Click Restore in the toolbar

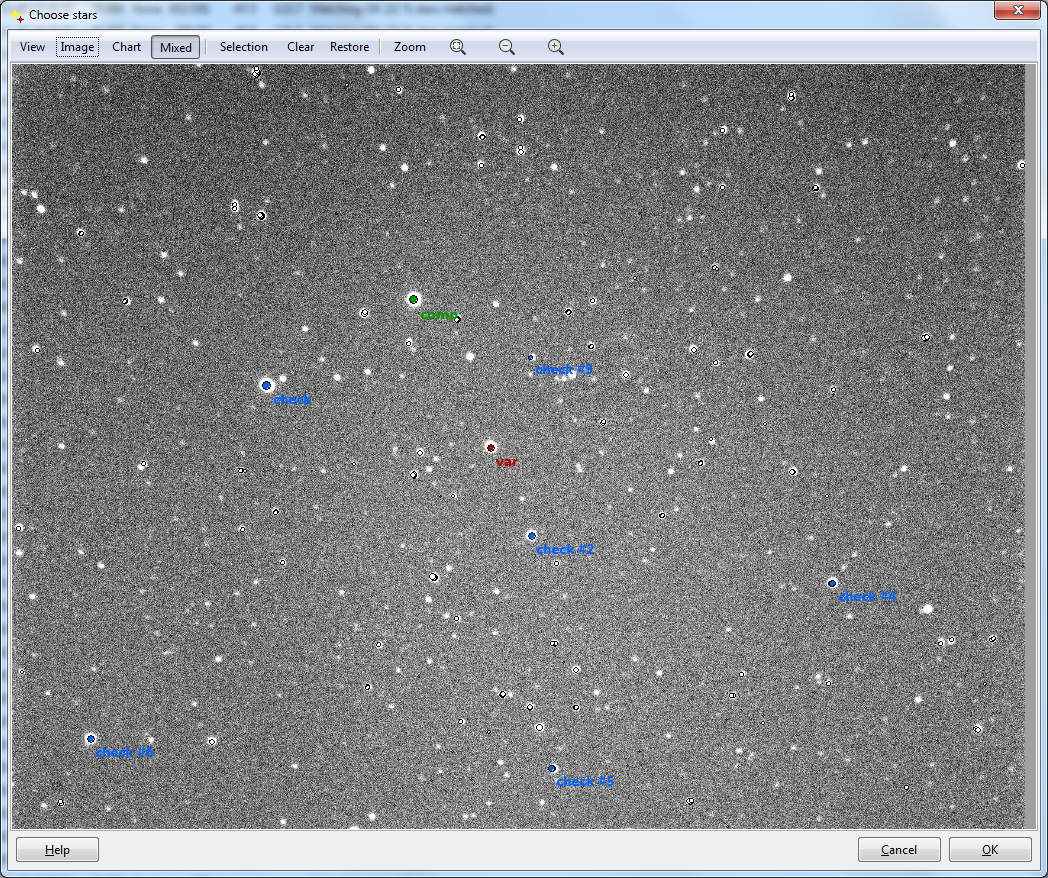pos(349,47)
